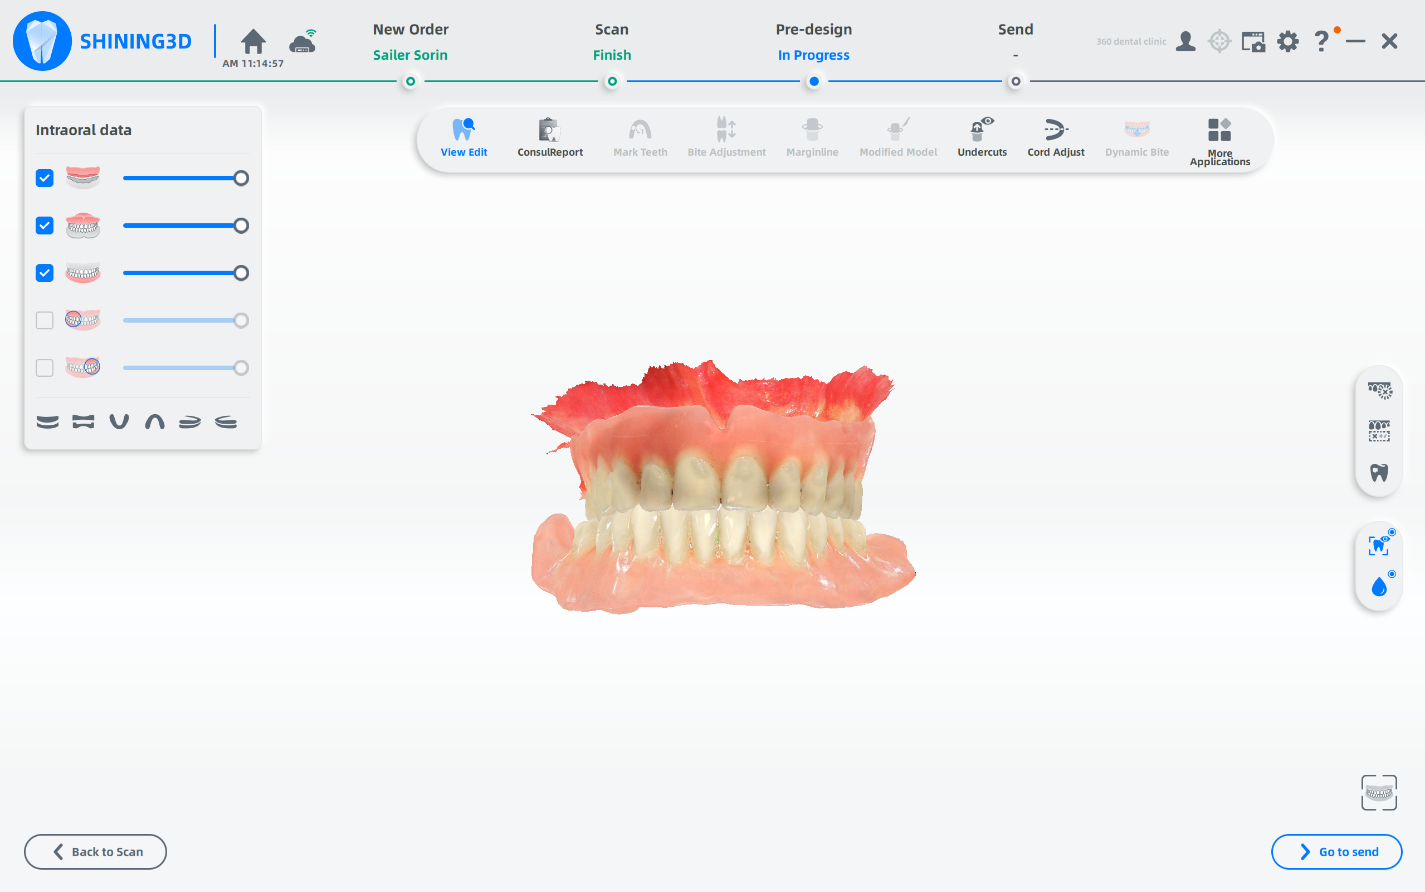Image resolution: width=1425 pixels, height=892 pixels.
Task: Enable the fourth intraoral data checkbox
Action: coord(45,320)
